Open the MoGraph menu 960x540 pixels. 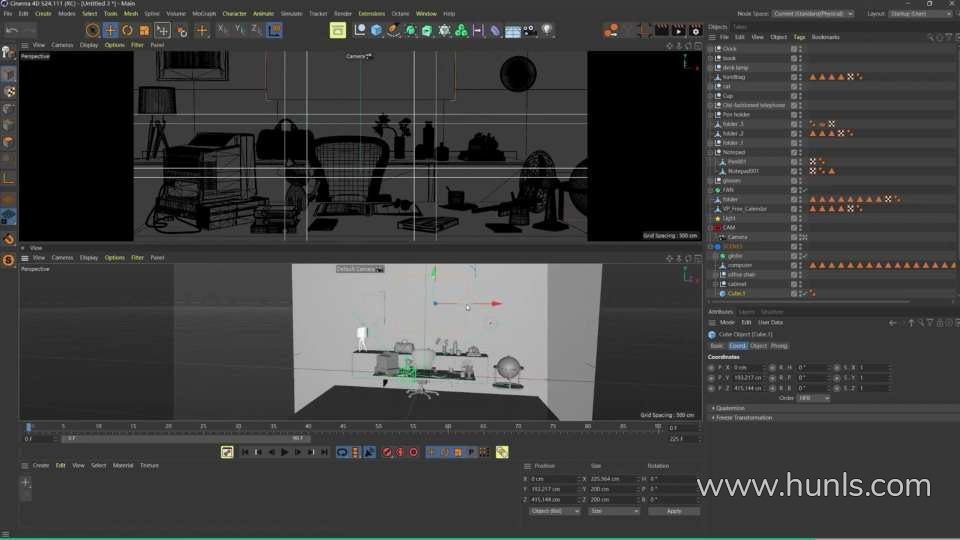(205, 13)
